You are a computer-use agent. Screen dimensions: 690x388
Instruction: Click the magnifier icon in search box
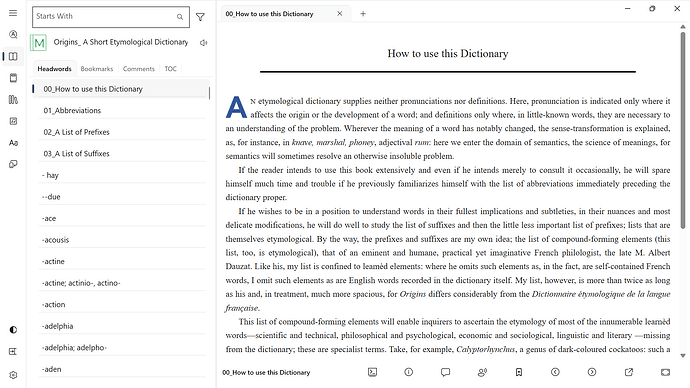tap(180, 17)
